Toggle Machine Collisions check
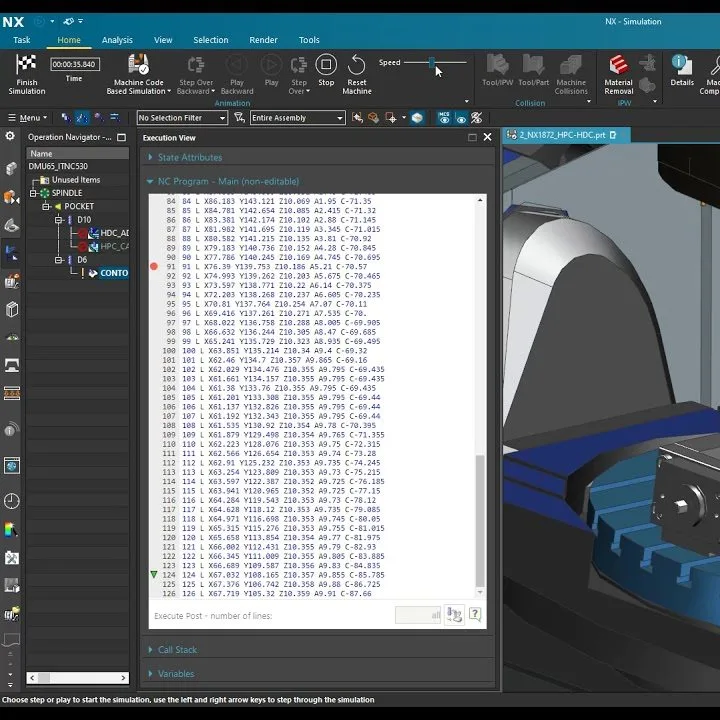Screen dimensions: 720x720 pyautogui.click(x=571, y=64)
